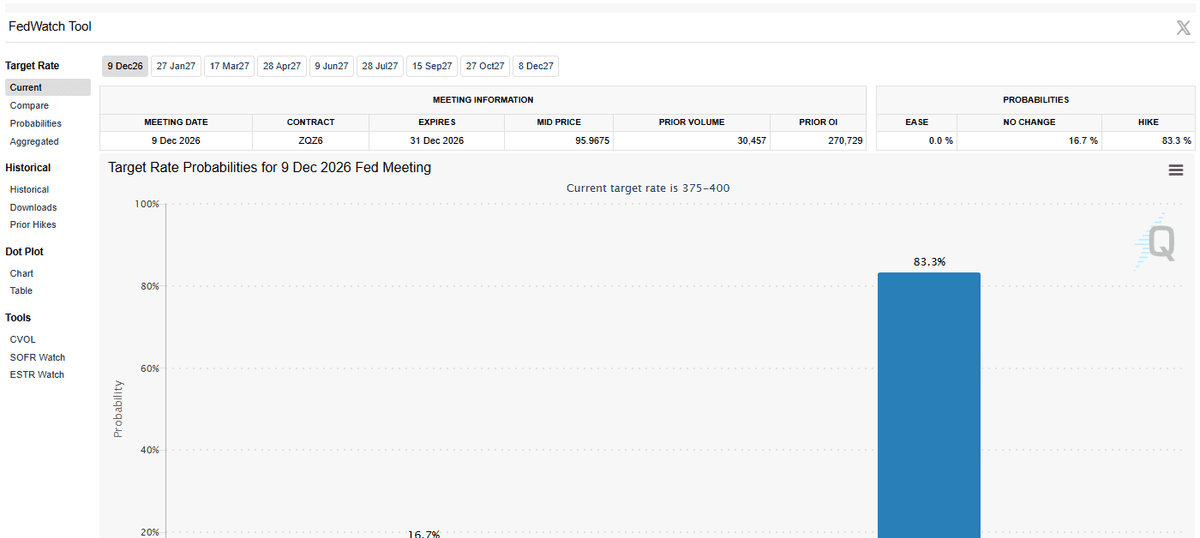Open the Compare view in sidebar
This screenshot has height=538, width=1200.
[29, 106]
